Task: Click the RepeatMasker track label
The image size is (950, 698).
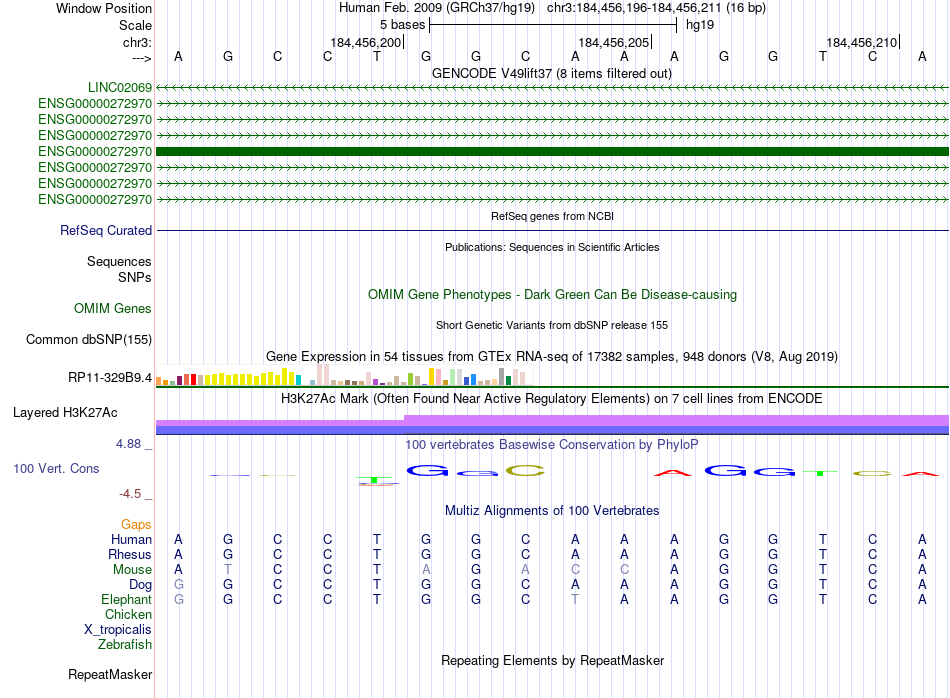Action: click(x=110, y=674)
